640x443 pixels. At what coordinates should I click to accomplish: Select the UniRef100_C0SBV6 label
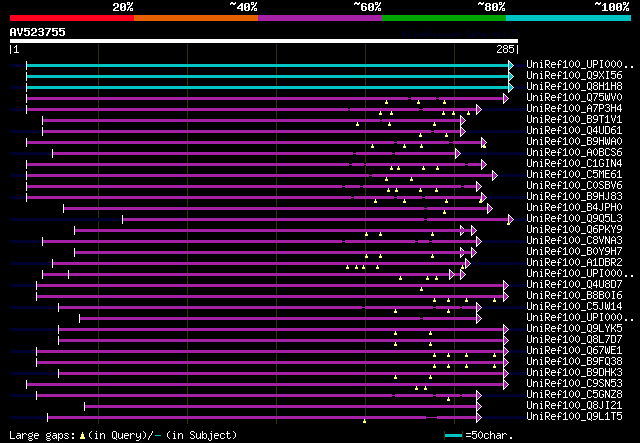pyautogui.click(x=574, y=186)
